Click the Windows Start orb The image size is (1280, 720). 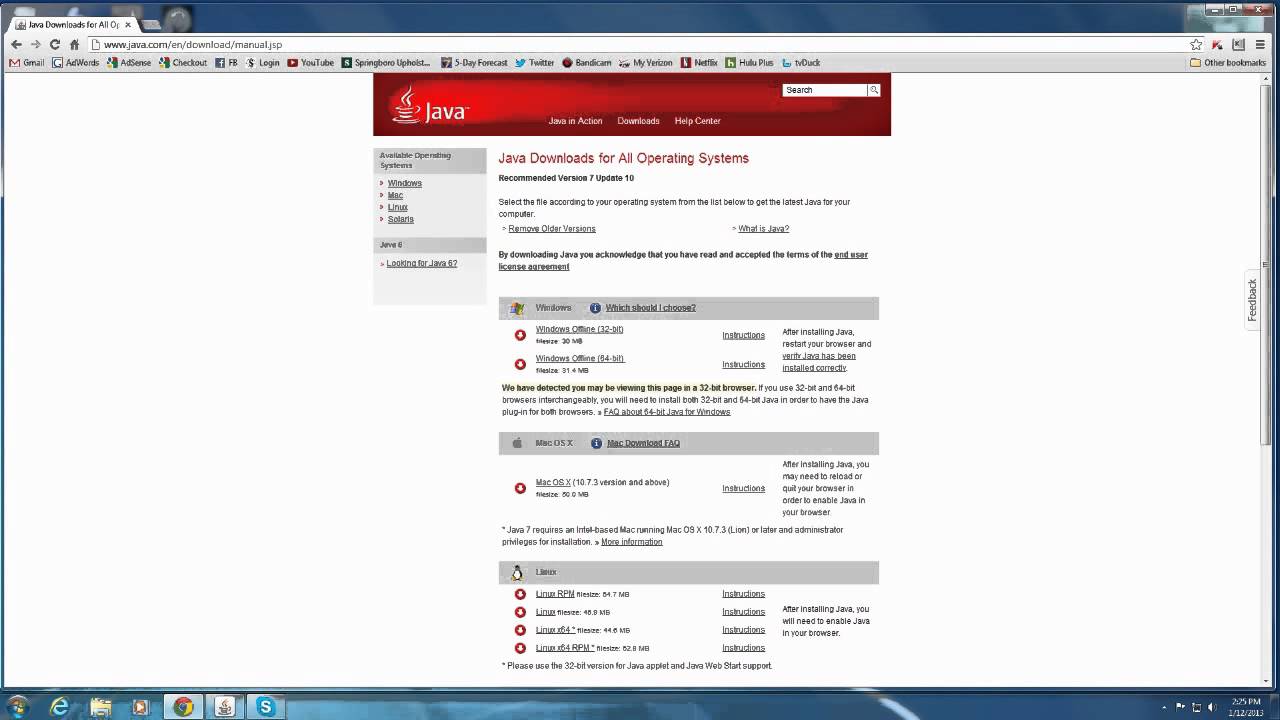tap(17, 707)
